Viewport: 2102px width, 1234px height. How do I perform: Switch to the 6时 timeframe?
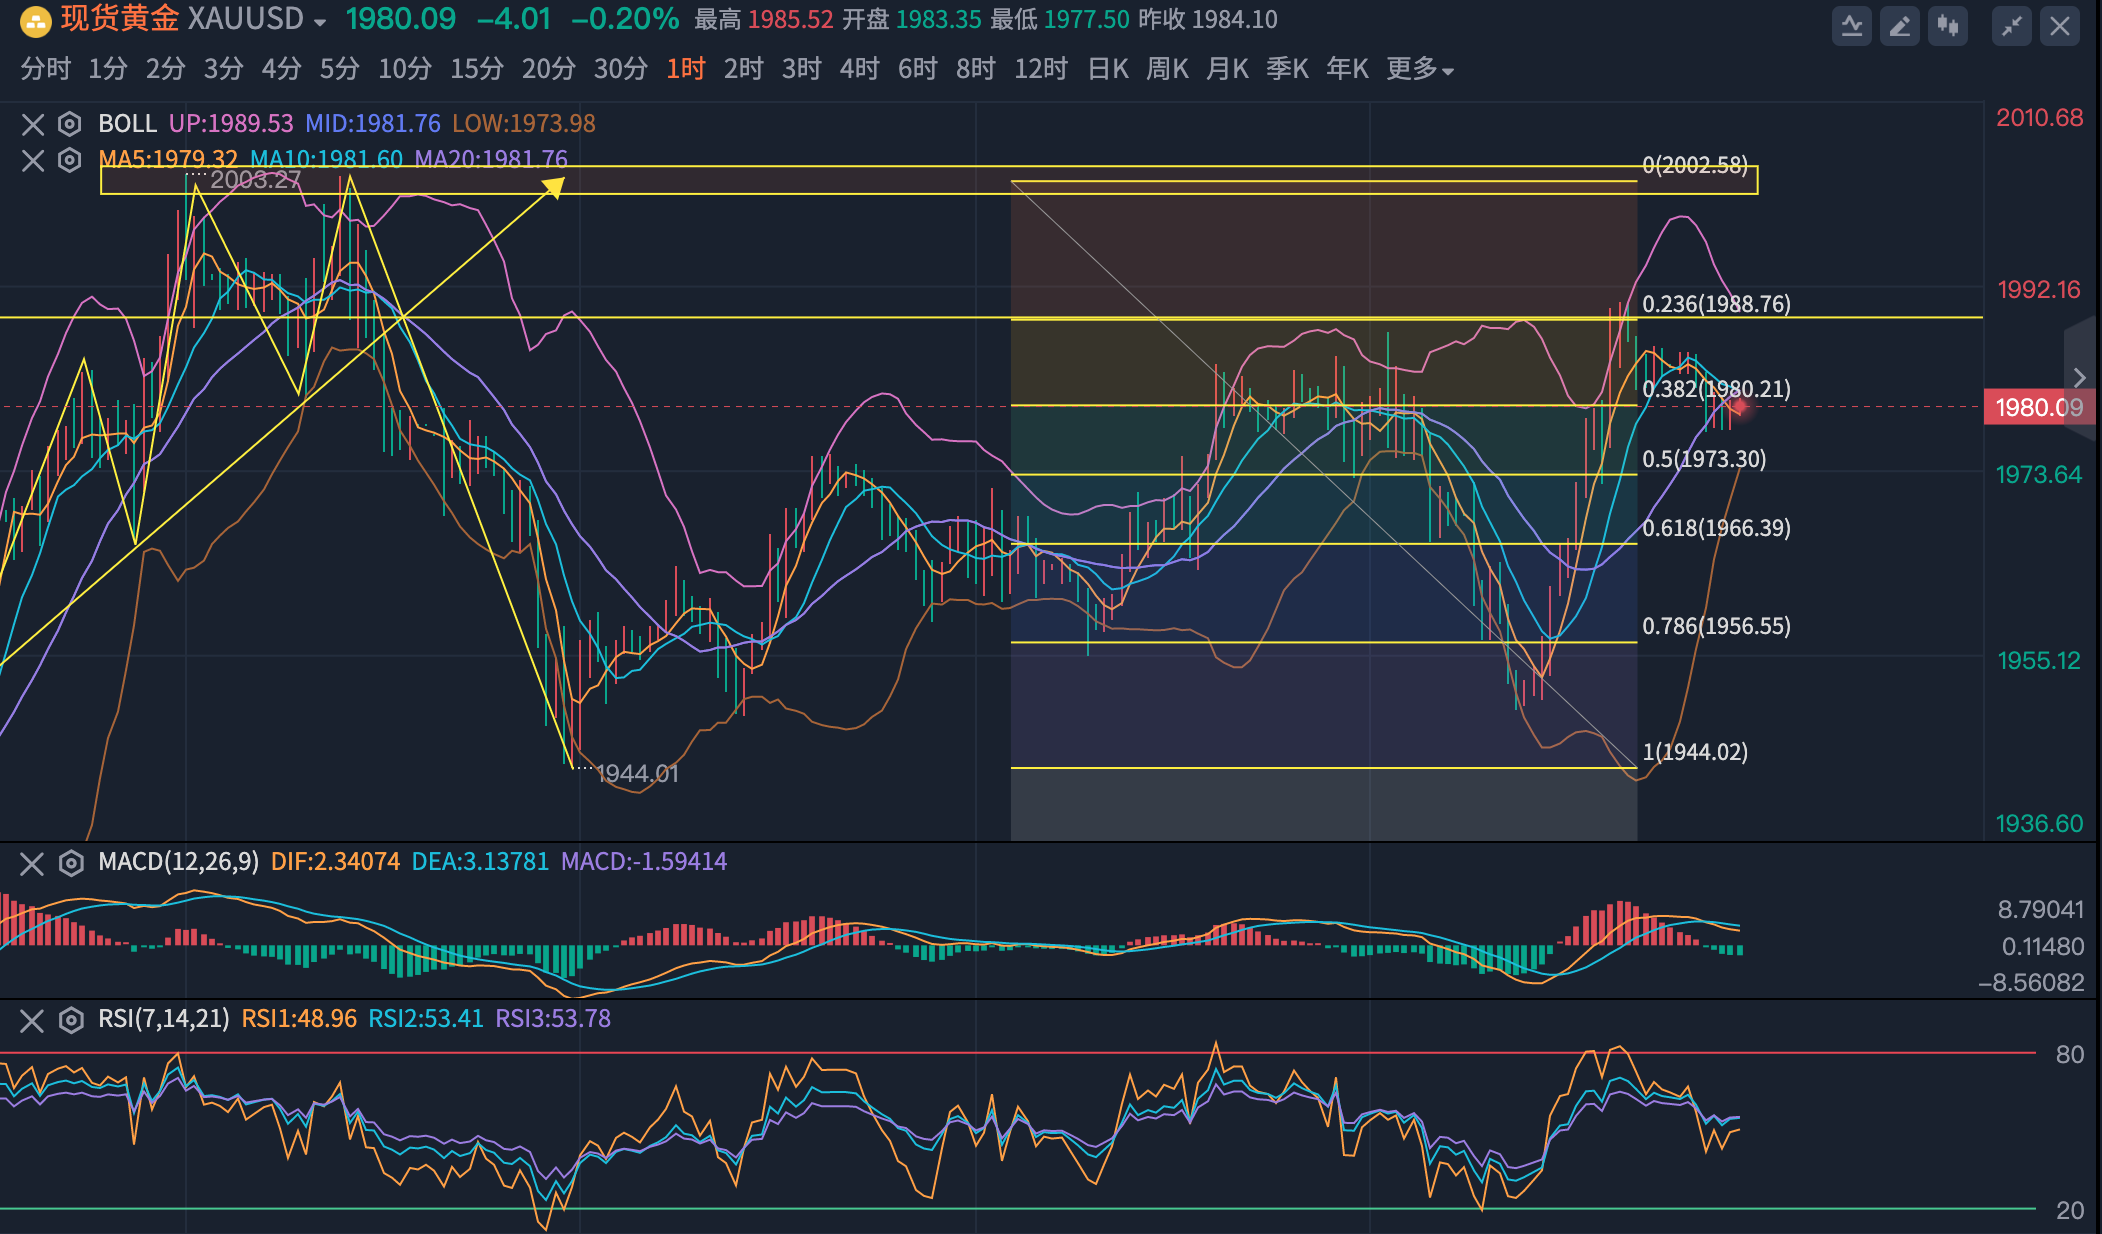[918, 69]
